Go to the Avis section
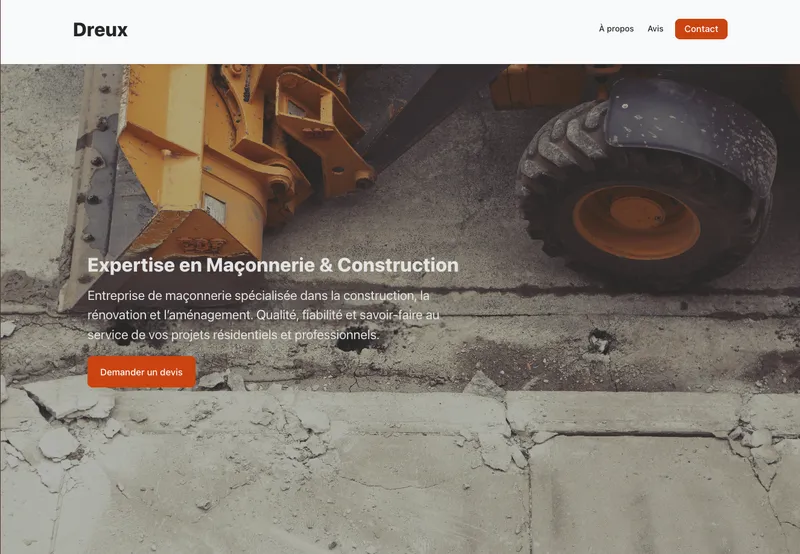Image resolution: width=800 pixels, height=554 pixels. pyautogui.click(x=655, y=29)
